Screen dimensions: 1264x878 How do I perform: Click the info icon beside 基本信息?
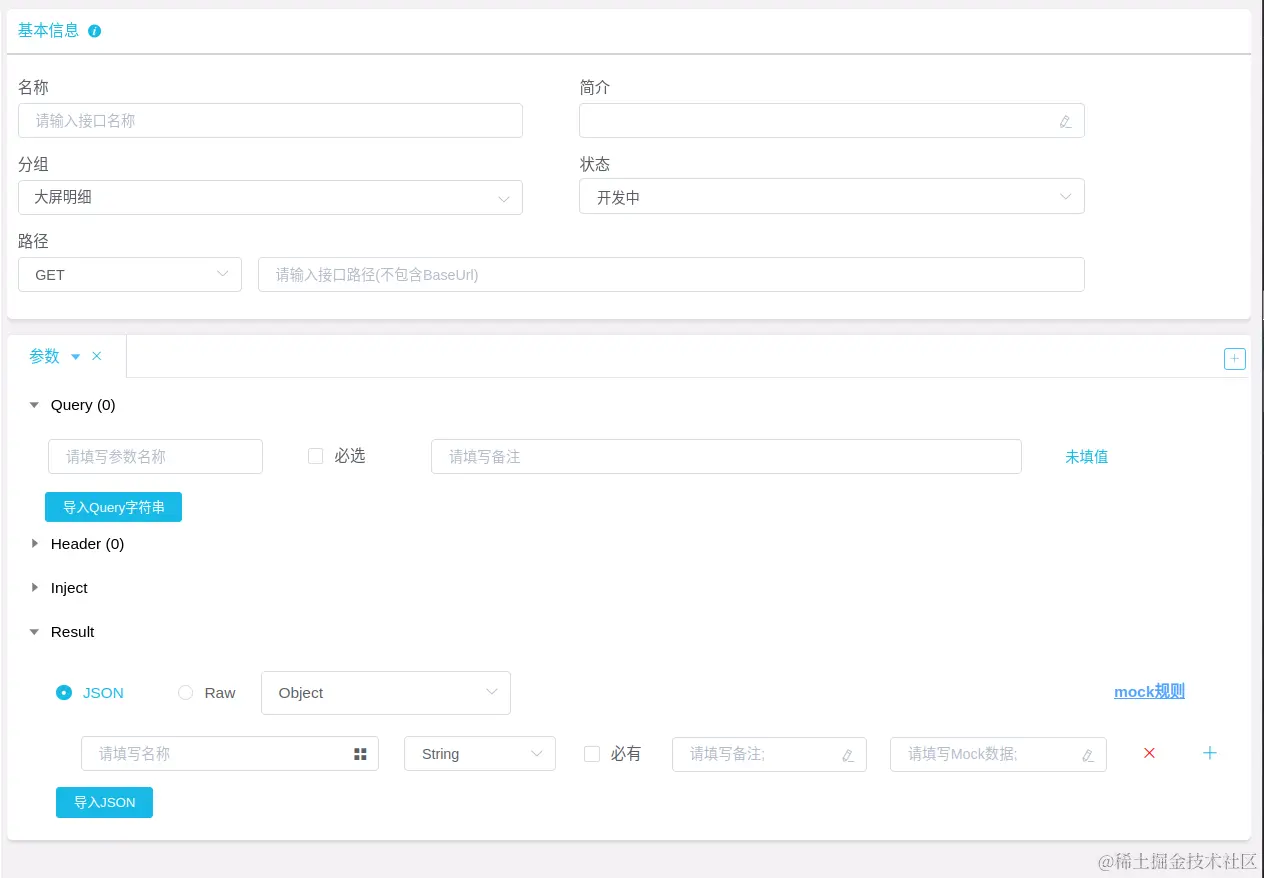tap(95, 31)
